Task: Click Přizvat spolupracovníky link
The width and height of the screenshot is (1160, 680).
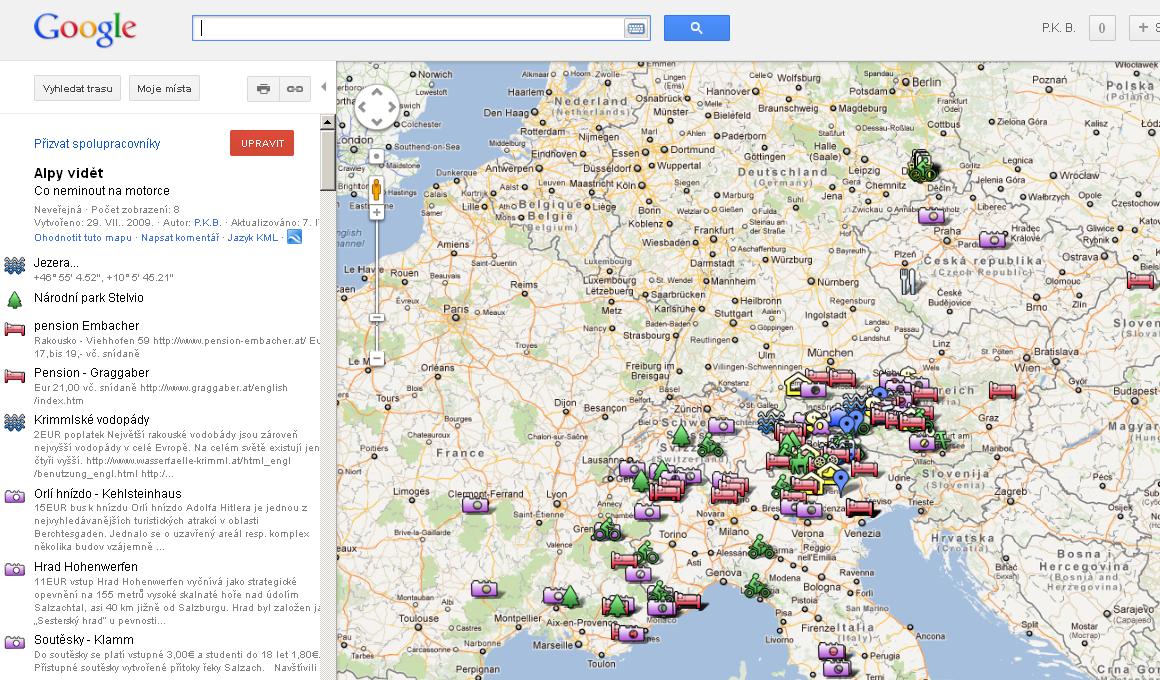Action: (97, 144)
